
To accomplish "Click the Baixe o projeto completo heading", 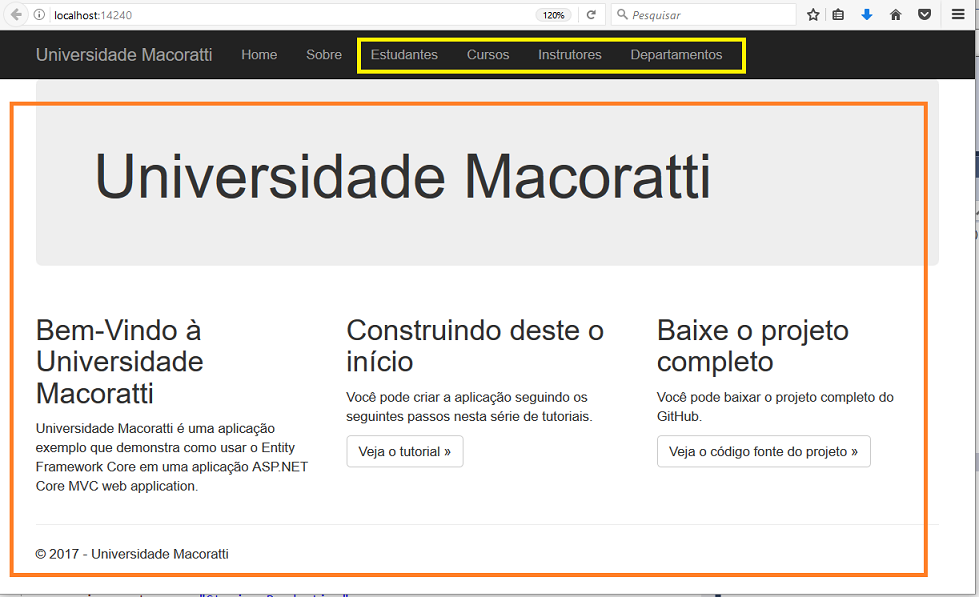I will click(x=752, y=346).
